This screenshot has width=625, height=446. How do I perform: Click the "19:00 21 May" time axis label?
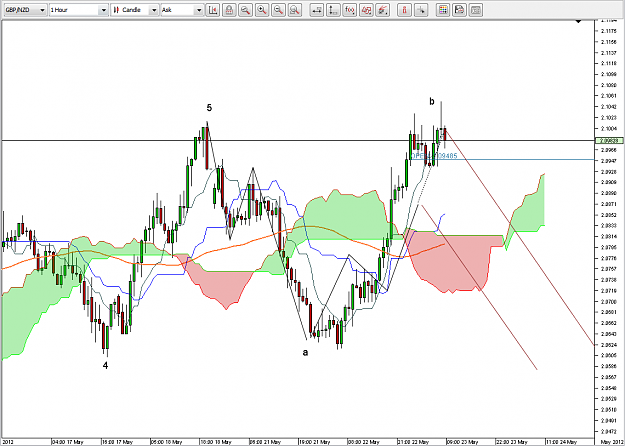(x=315, y=442)
